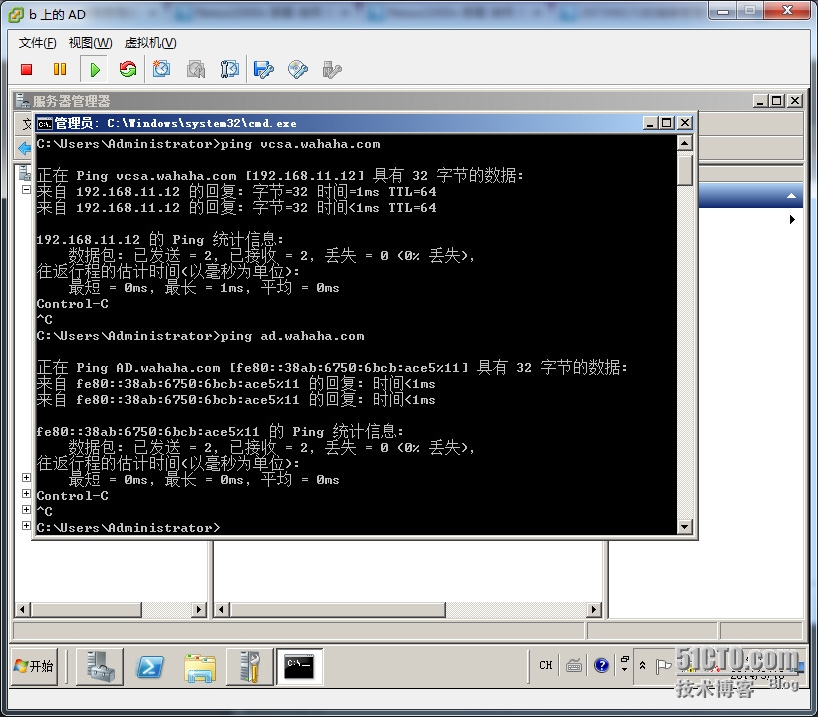Click the USB device connection toolbar icon
The height and width of the screenshot is (717, 818).
[x=332, y=69]
